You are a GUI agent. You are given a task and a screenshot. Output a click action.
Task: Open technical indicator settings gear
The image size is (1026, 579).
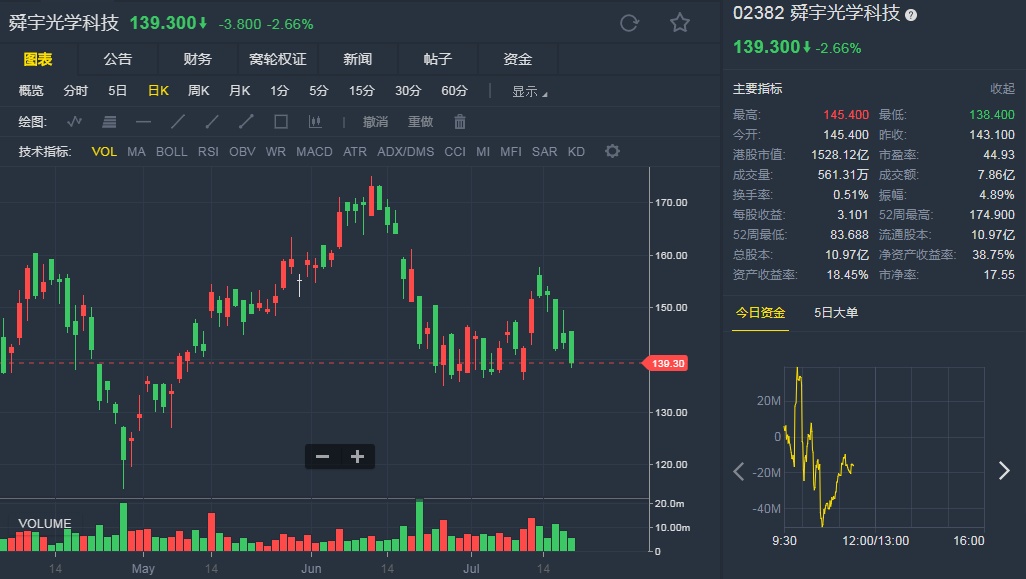(612, 152)
